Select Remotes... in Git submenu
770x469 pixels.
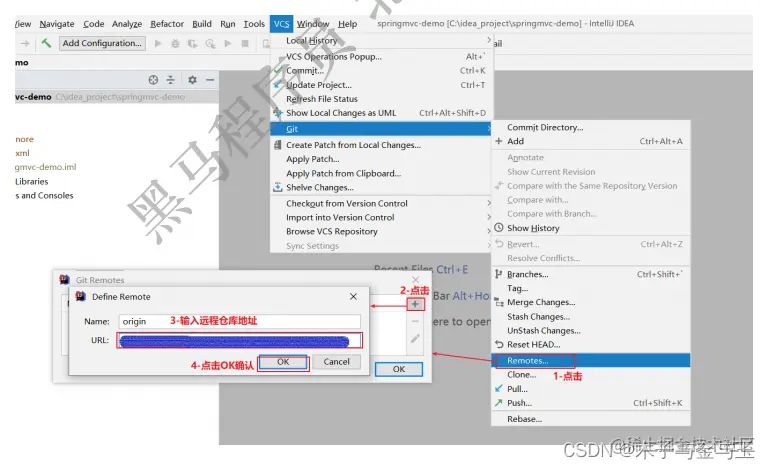[x=591, y=360]
